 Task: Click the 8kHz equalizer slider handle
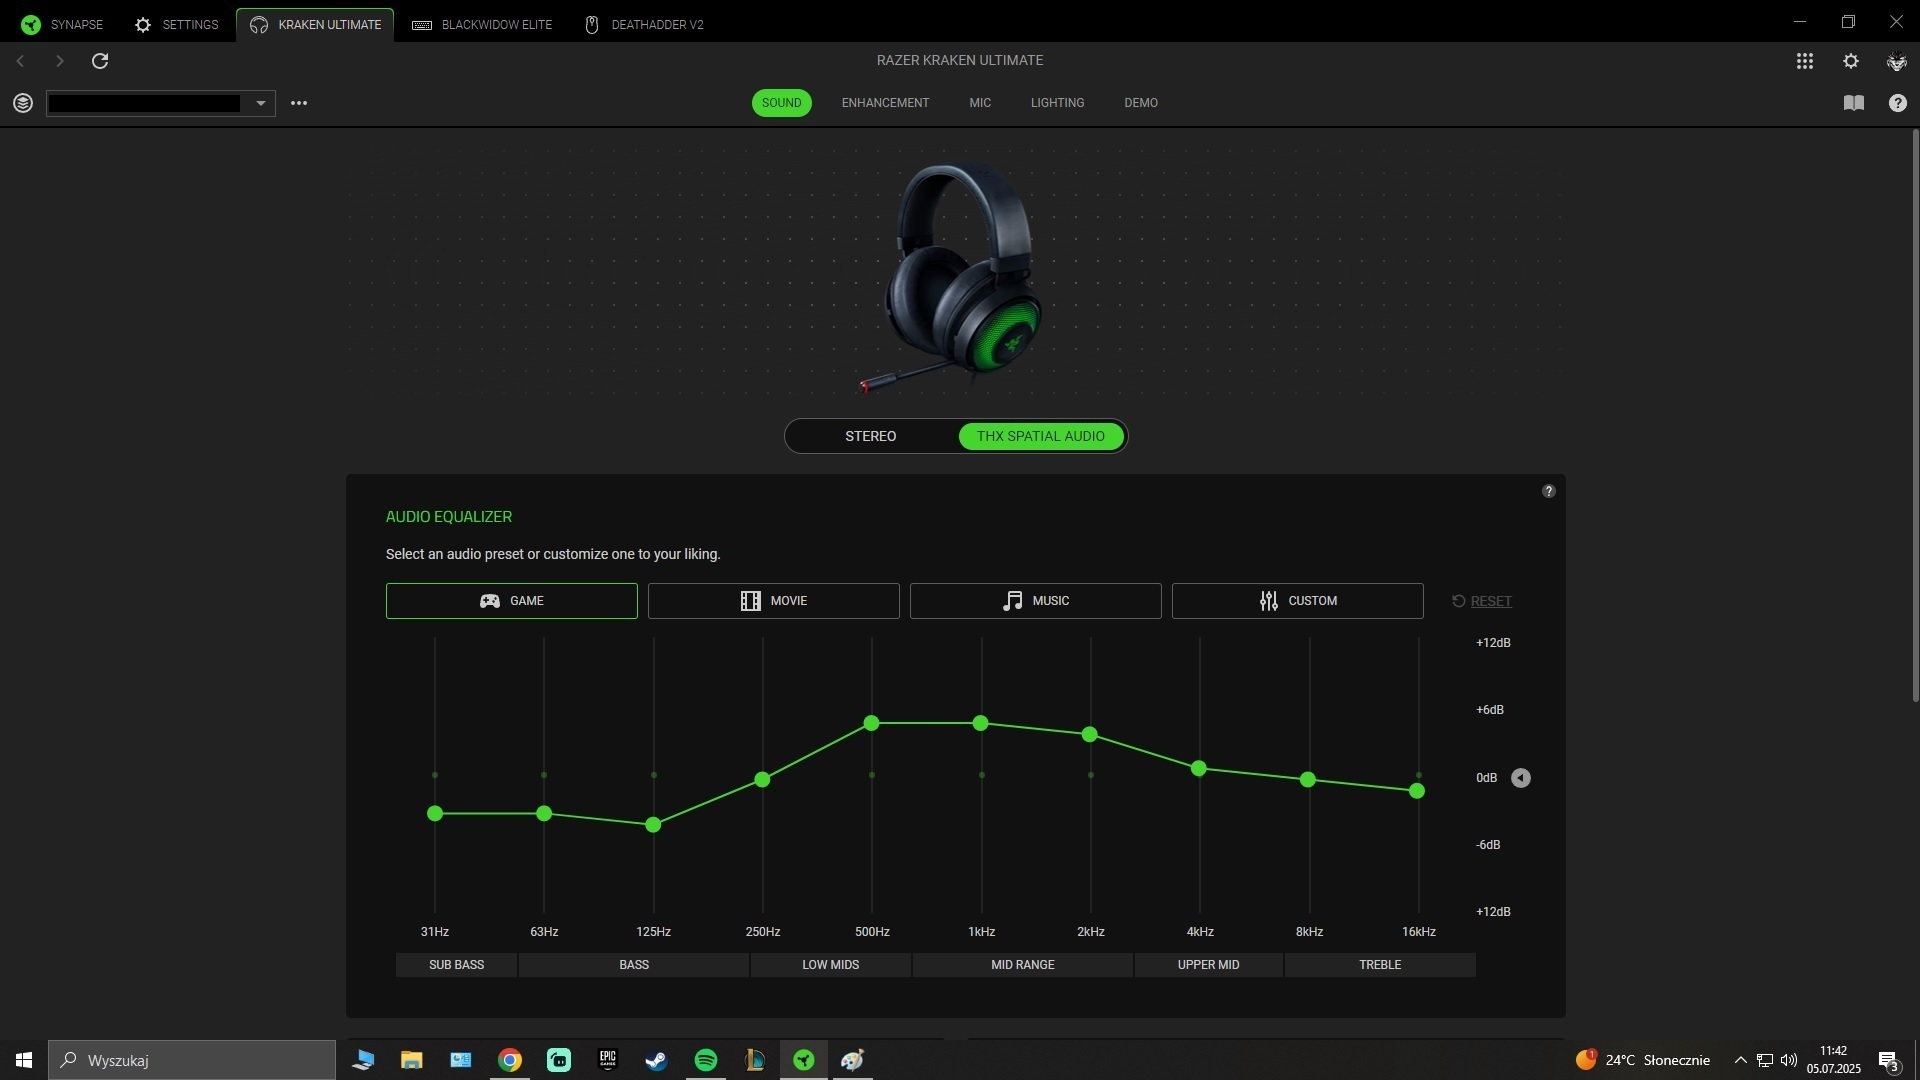[x=1308, y=780]
